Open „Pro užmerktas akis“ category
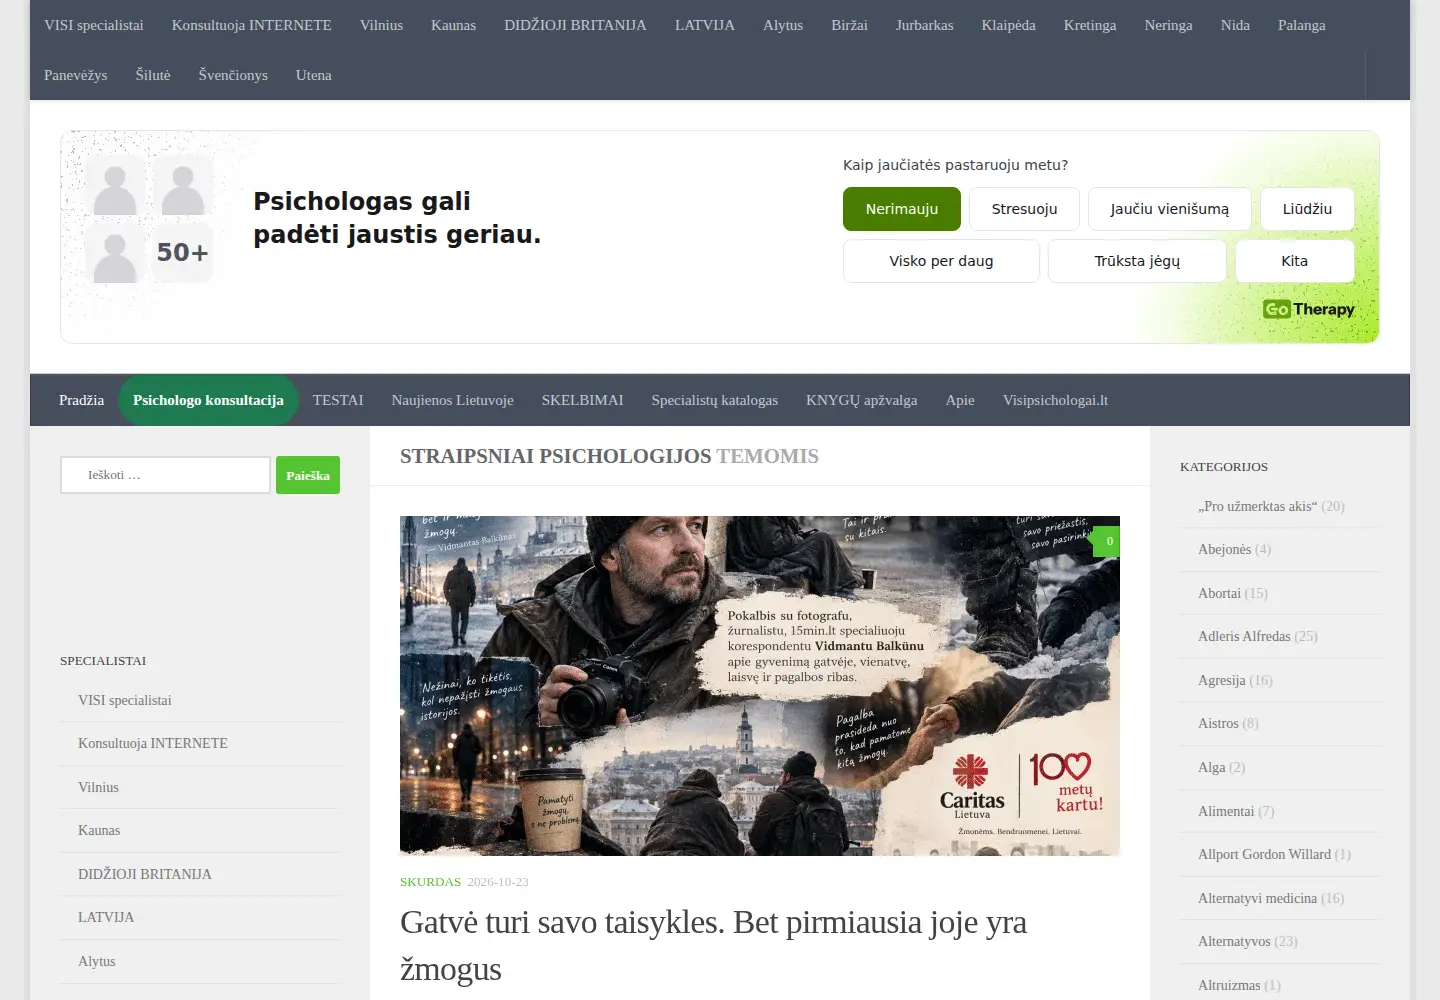This screenshot has height=1000, width=1440. 1258,506
